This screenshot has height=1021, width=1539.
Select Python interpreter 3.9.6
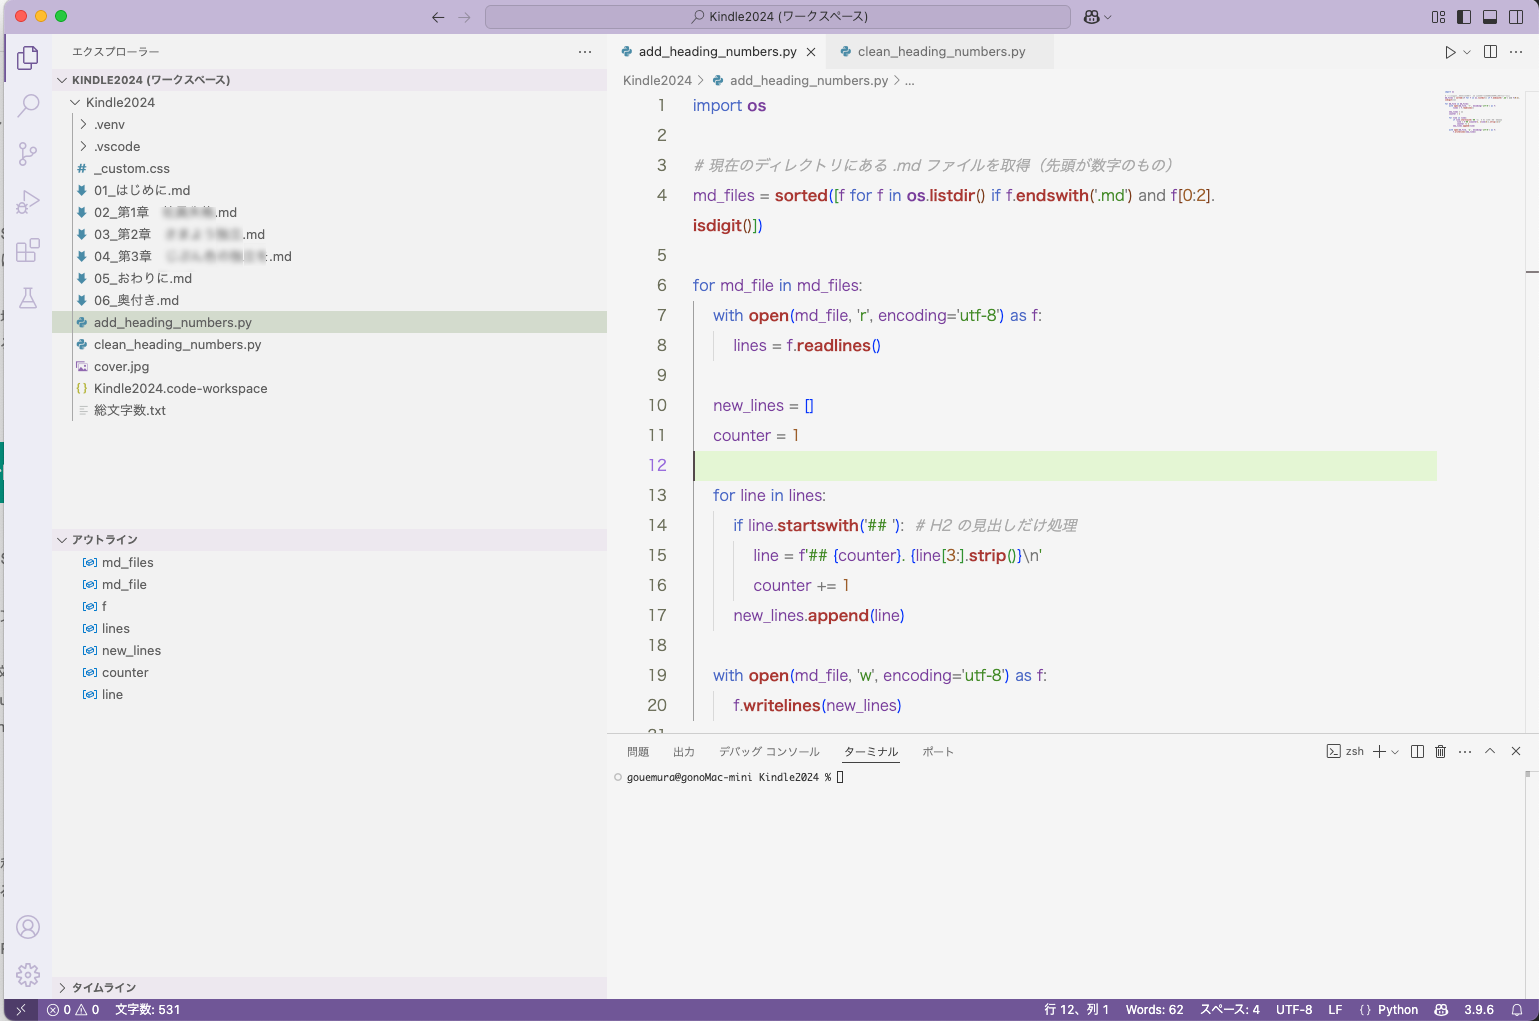pos(1479,1010)
